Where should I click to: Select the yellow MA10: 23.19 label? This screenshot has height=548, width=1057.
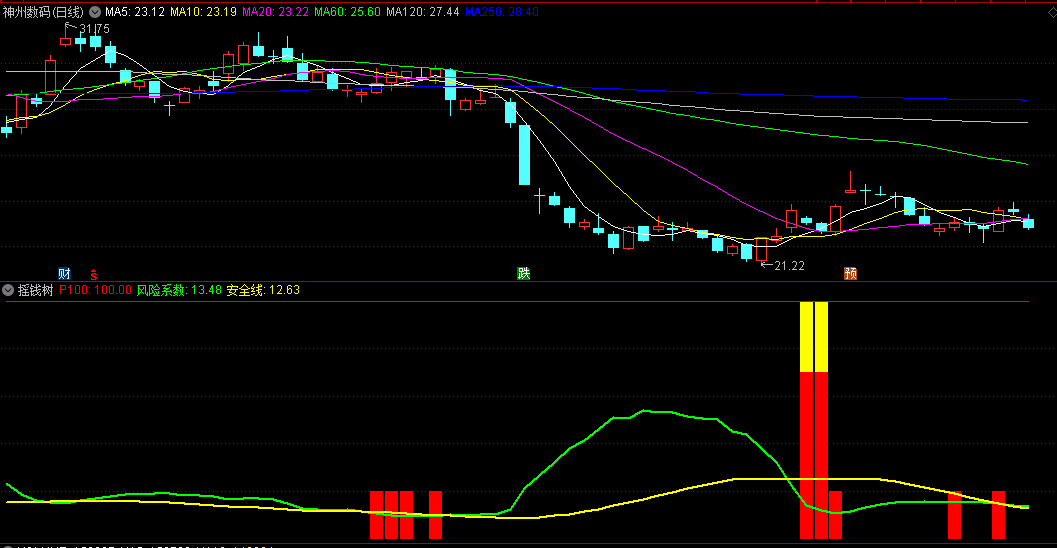[x=203, y=12]
